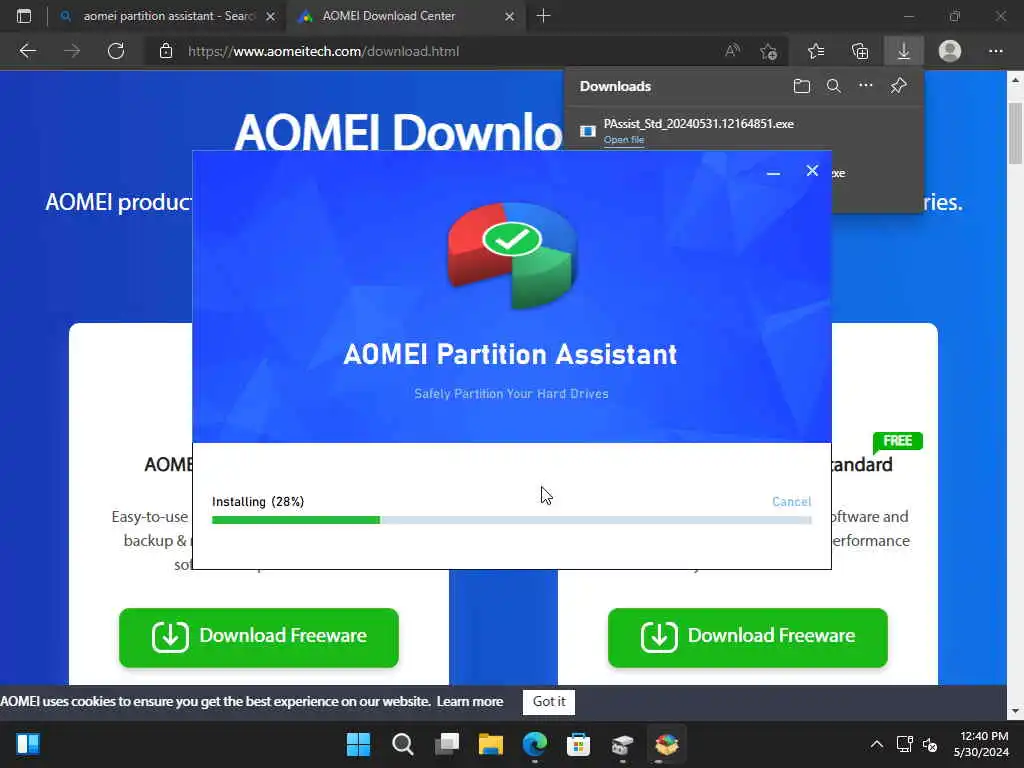
Task: Add this page to favorites
Action: pyautogui.click(x=769, y=51)
